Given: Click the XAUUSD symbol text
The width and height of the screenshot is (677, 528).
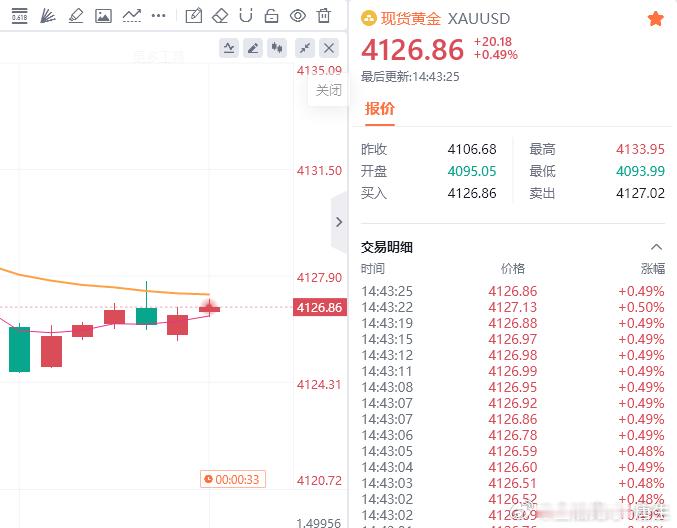Looking at the screenshot, I should coord(479,19).
